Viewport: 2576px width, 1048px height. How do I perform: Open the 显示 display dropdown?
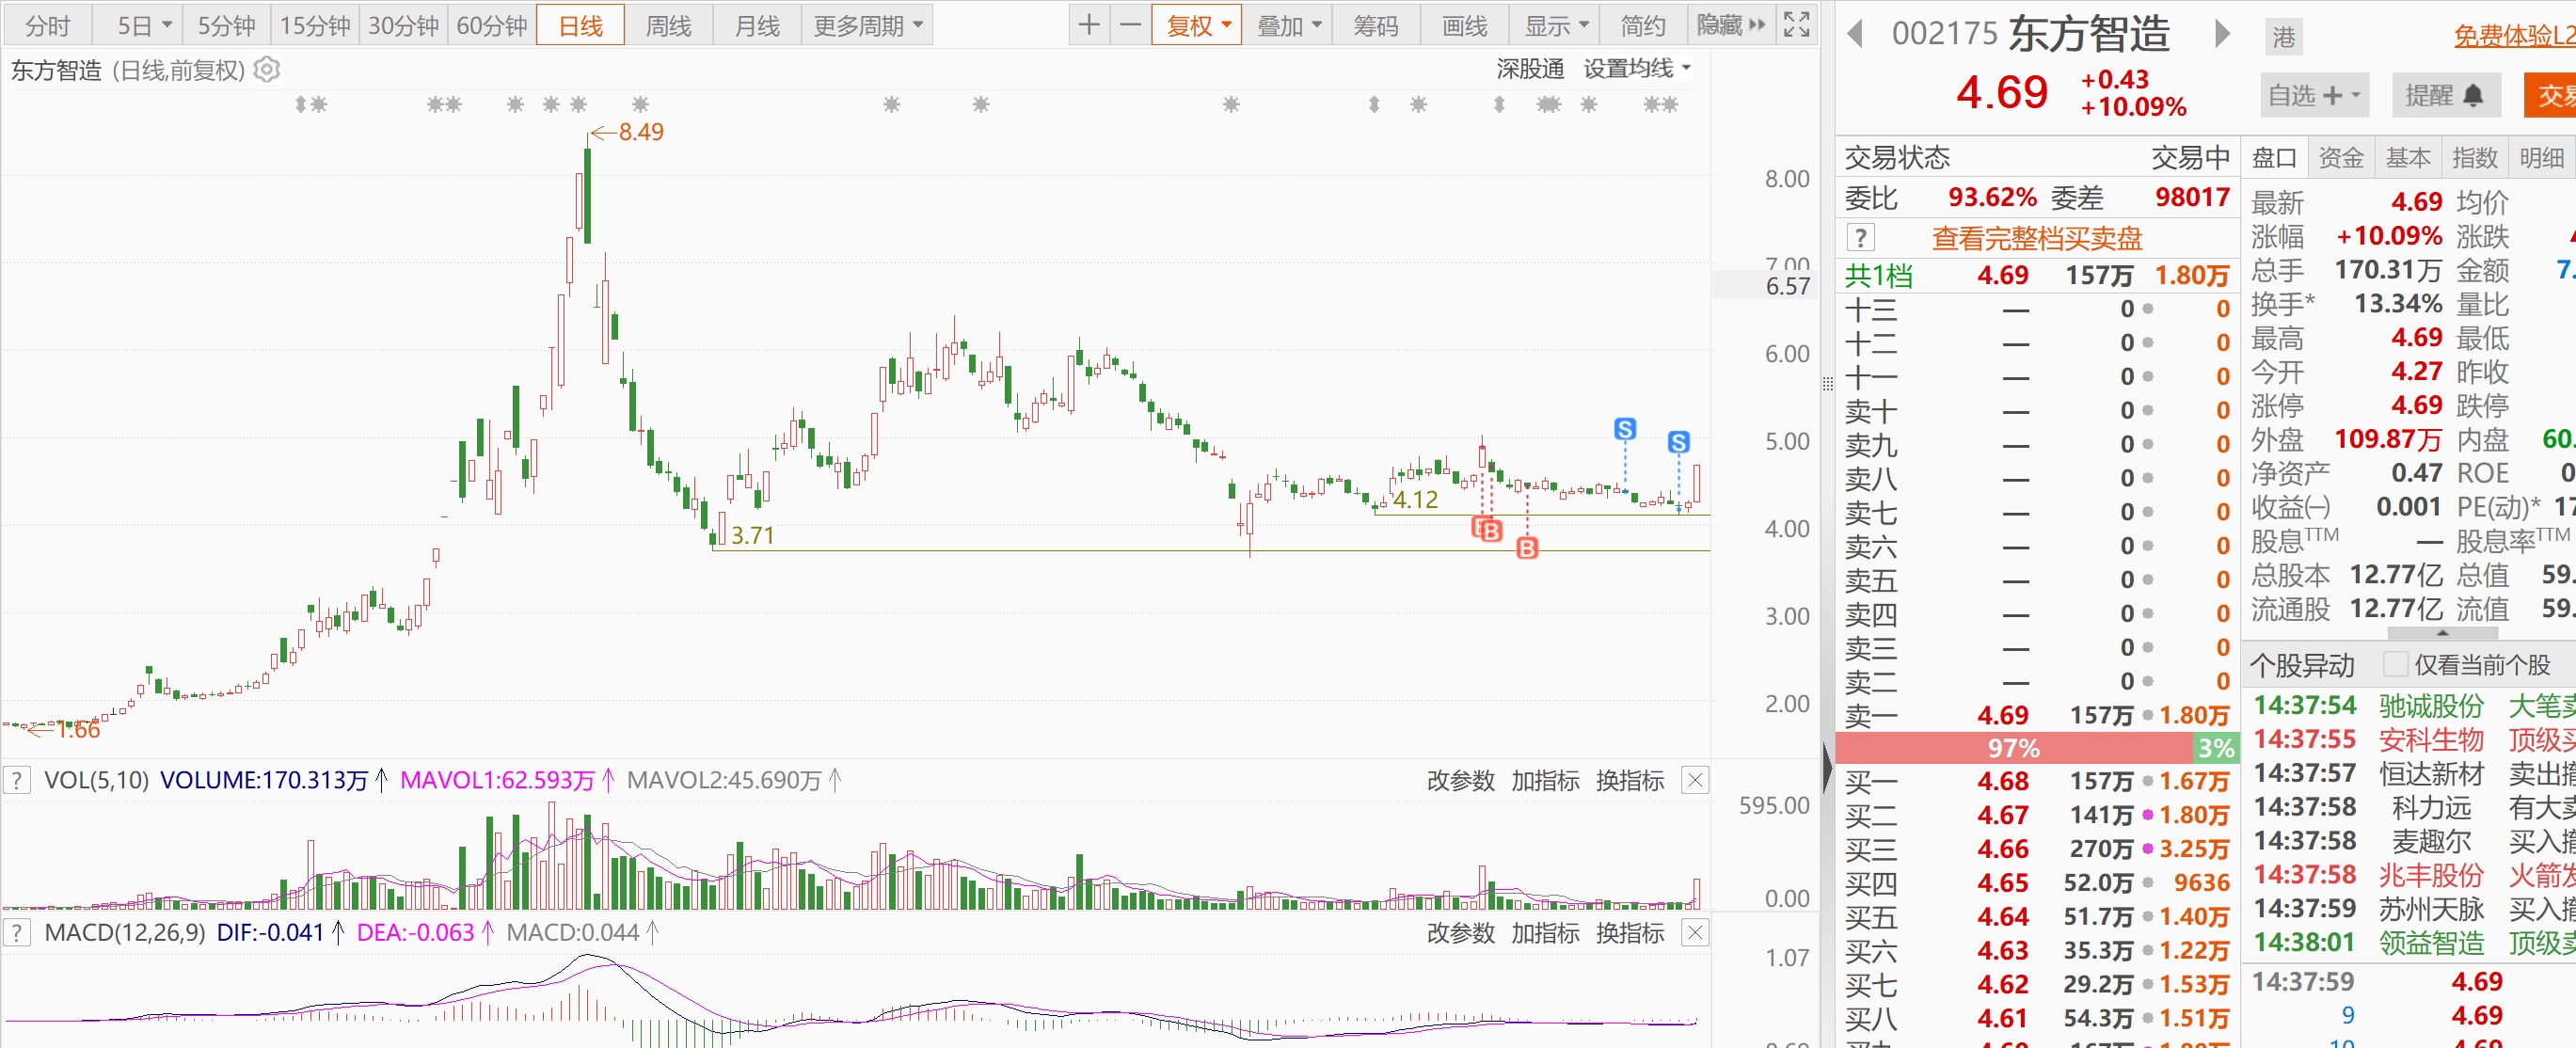pos(1554,26)
